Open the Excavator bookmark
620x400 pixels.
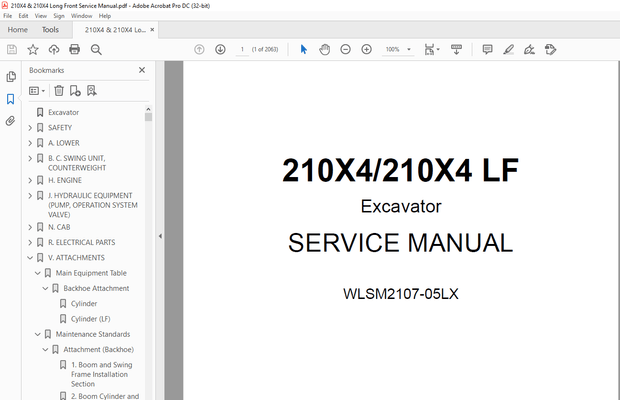tap(64, 113)
